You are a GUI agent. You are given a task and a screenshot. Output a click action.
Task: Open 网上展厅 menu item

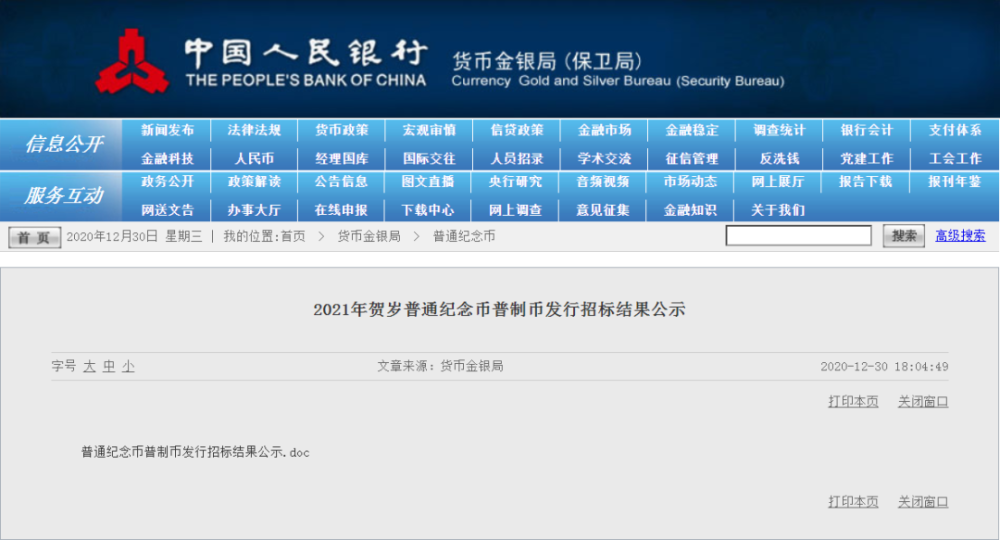pos(777,181)
